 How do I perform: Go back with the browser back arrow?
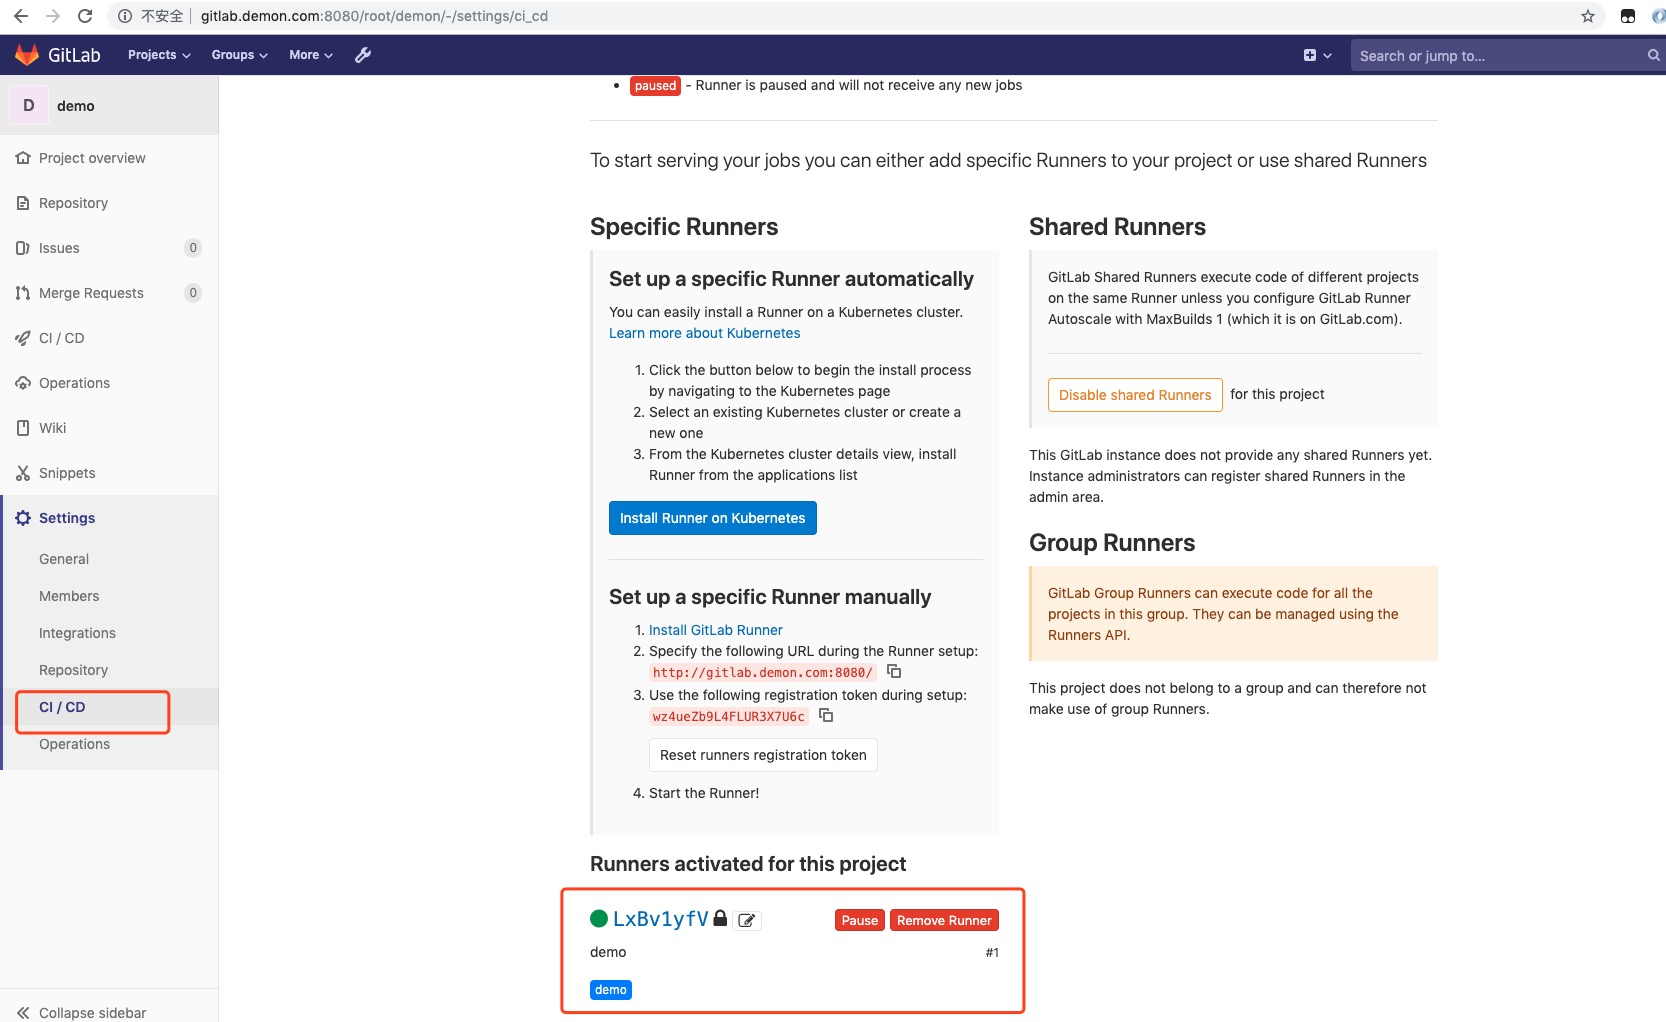coord(20,16)
